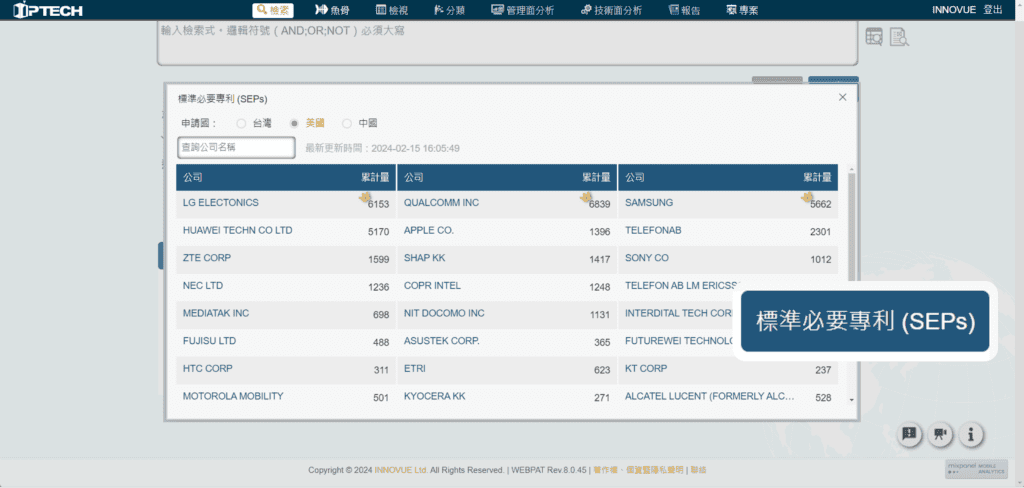Screen dimensions: 1024x488
Task: Open the 檢索 tab in navigation
Action: 273,10
